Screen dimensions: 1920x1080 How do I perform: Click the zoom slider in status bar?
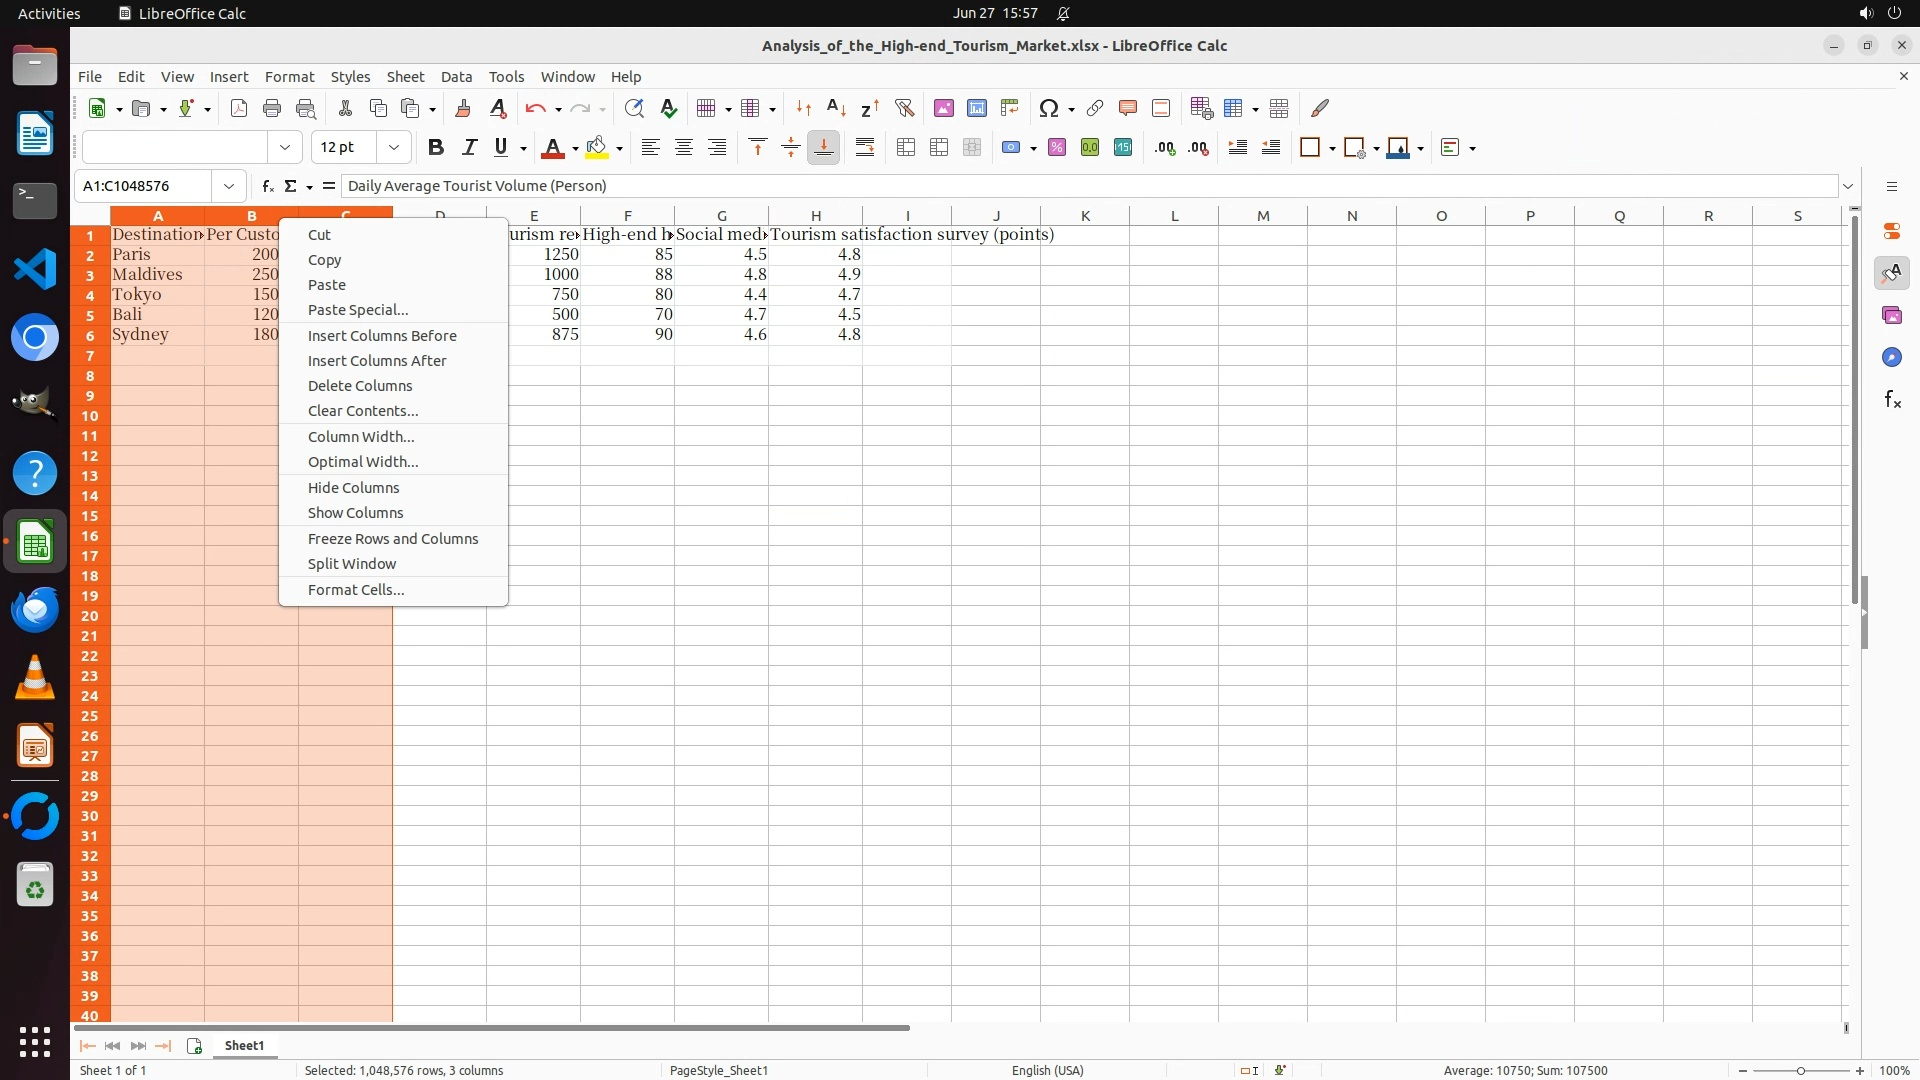click(x=1800, y=1070)
